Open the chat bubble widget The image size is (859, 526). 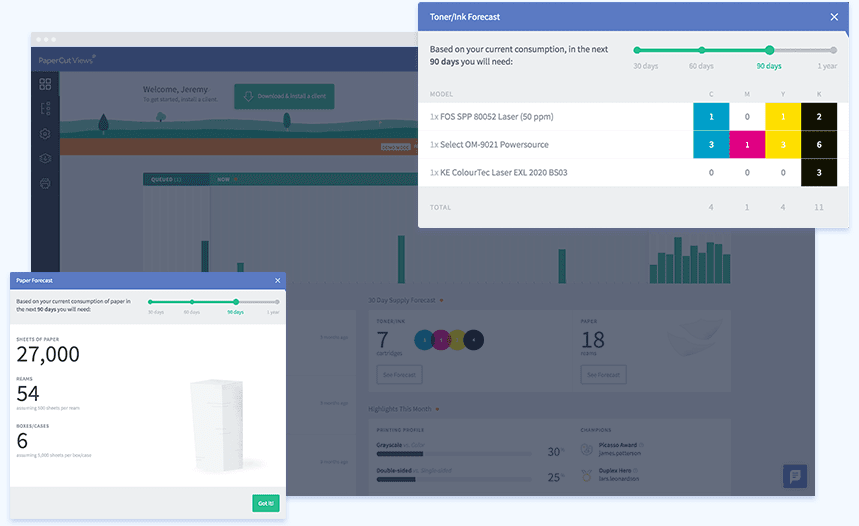click(x=795, y=476)
